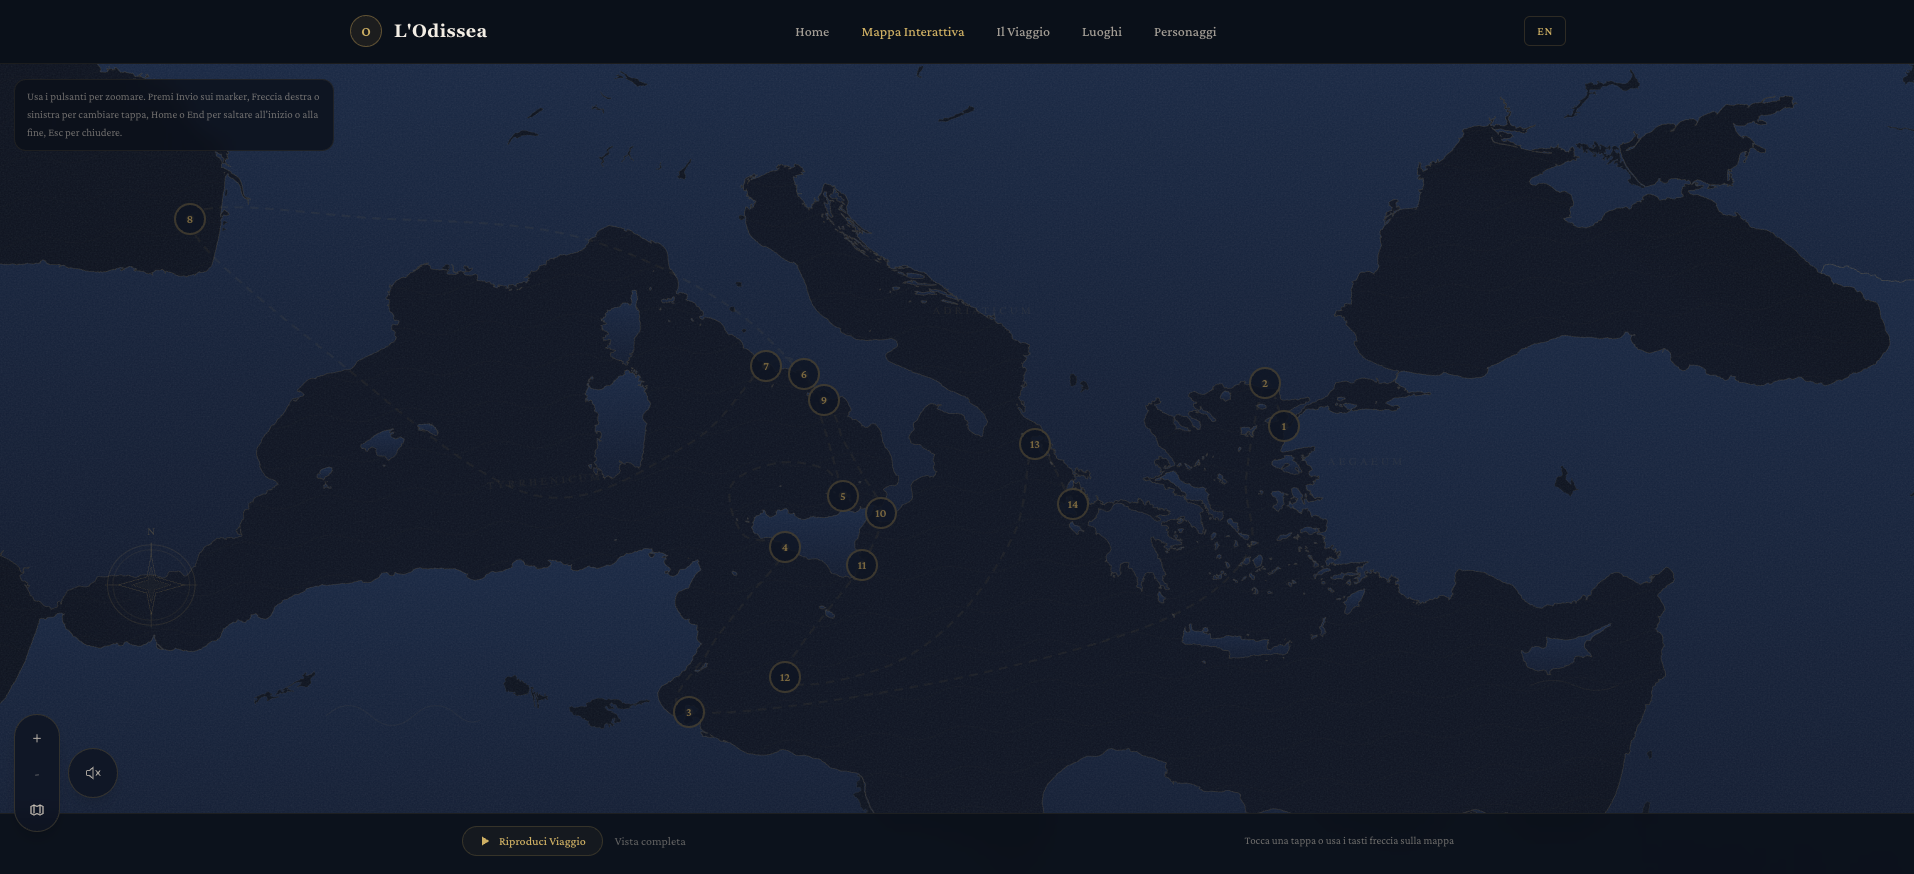Zoom in with the plus button
The height and width of the screenshot is (874, 1914).
coord(37,739)
